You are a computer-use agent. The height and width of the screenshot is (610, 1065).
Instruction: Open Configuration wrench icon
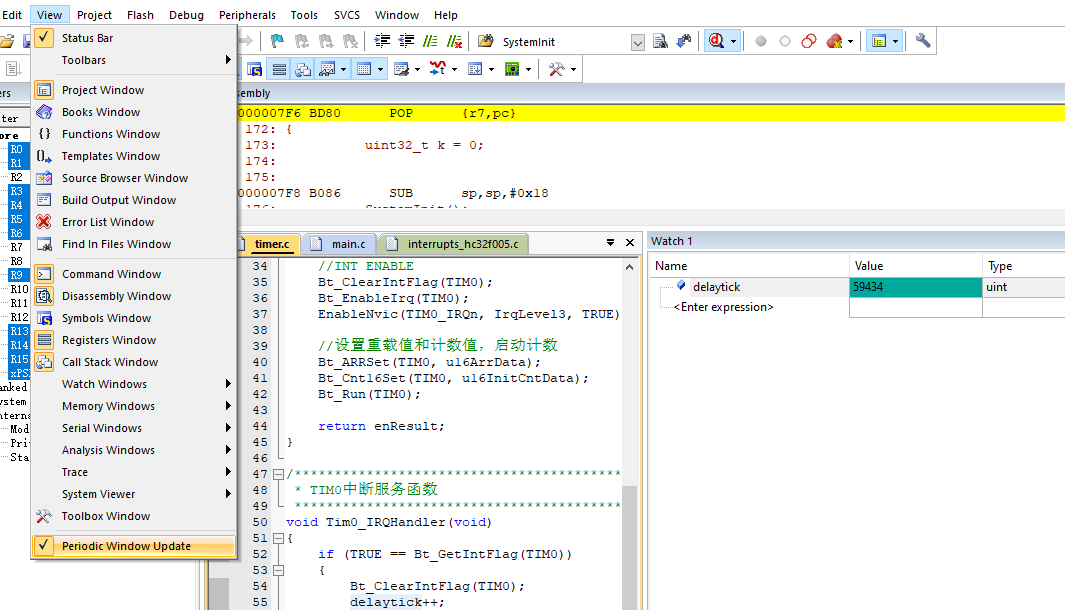(x=922, y=41)
